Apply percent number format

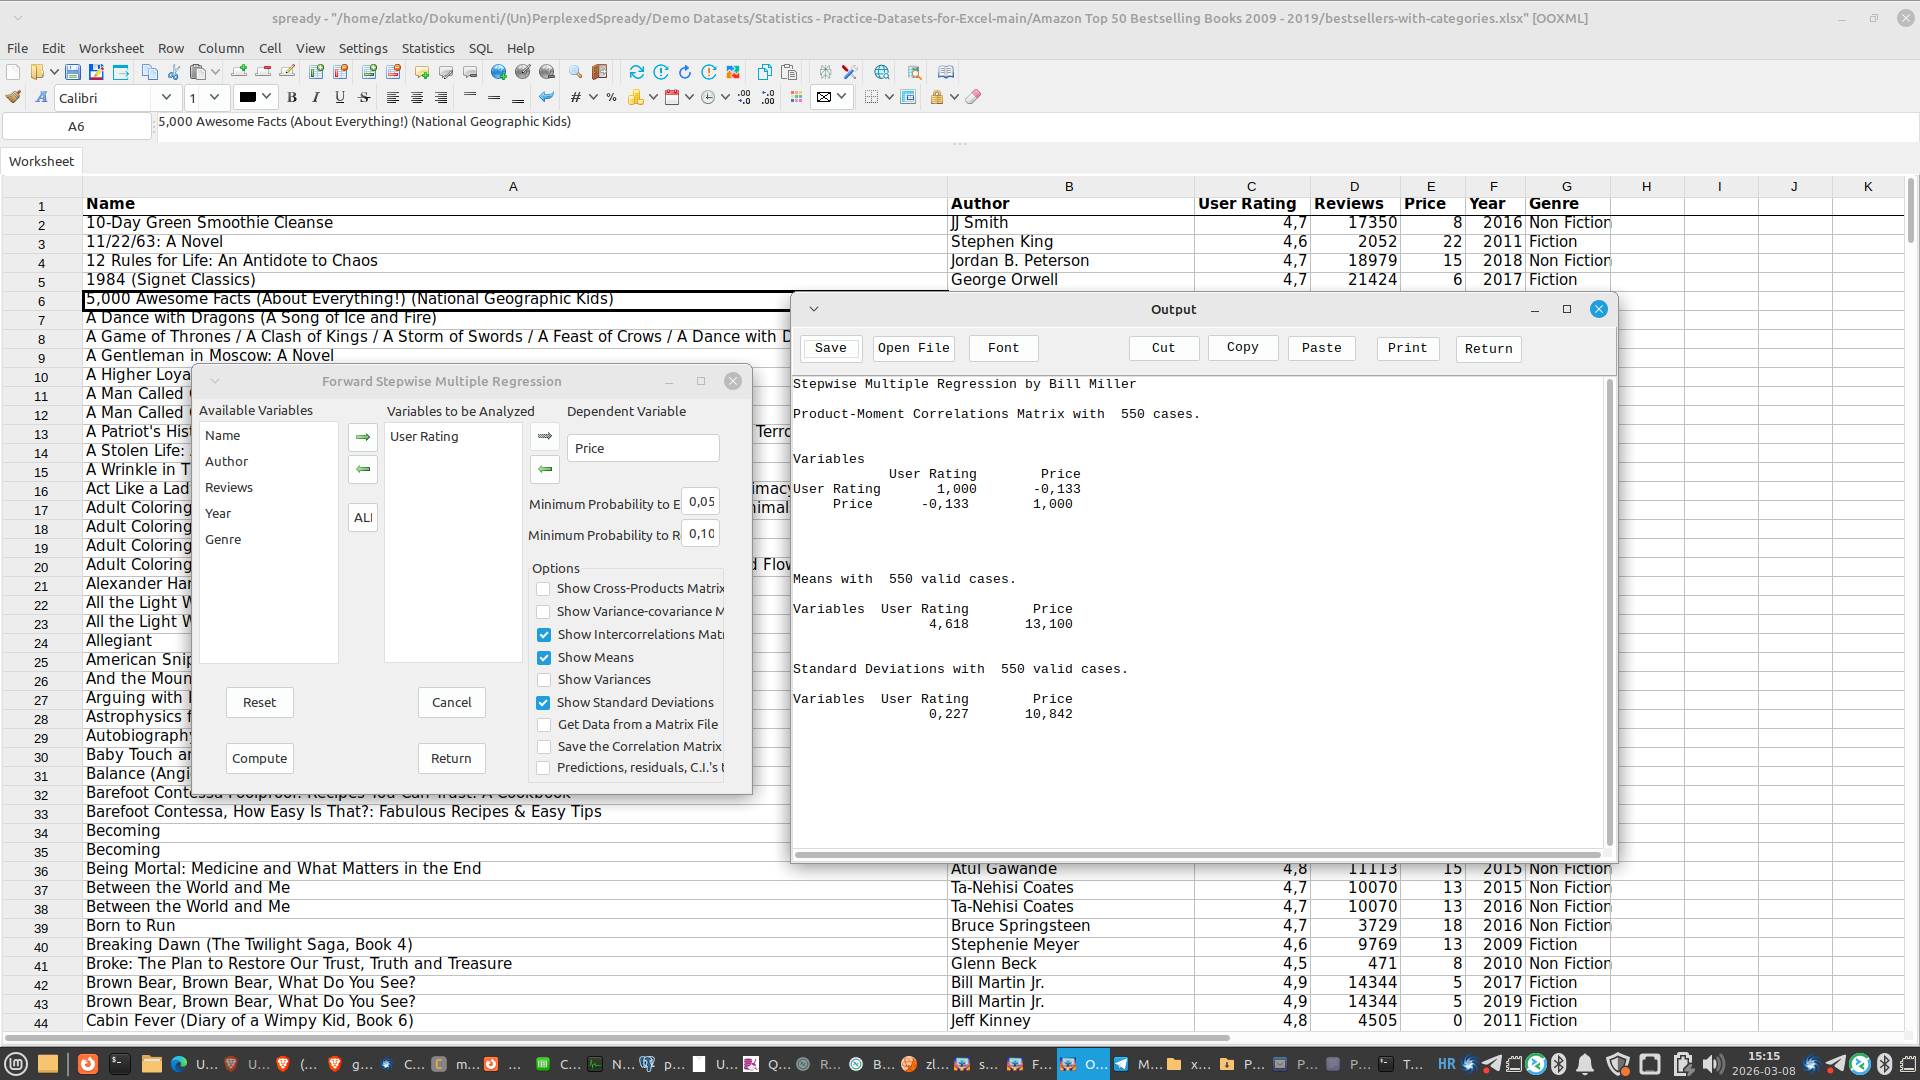[611, 97]
